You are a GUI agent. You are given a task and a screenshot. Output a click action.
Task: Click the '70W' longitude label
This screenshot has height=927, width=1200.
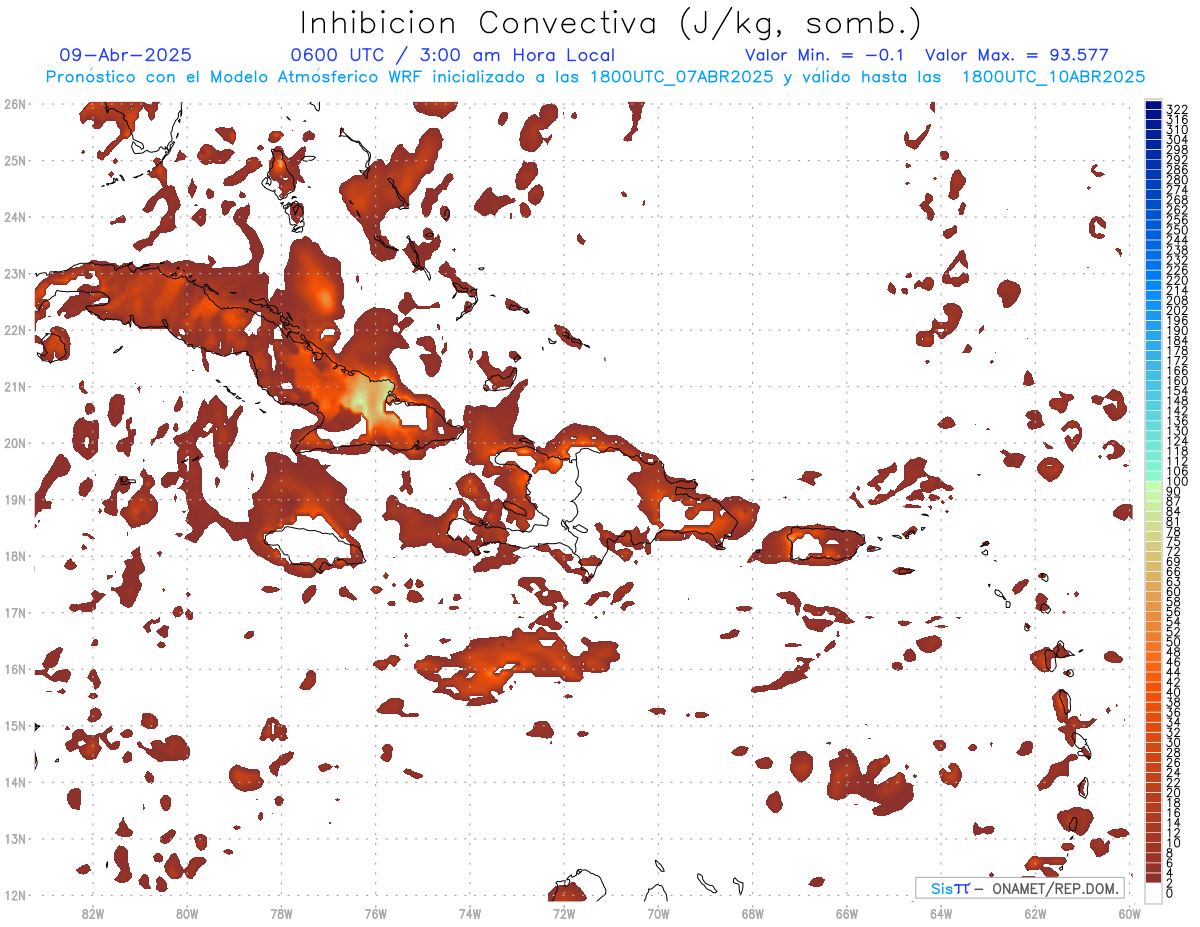point(658,913)
